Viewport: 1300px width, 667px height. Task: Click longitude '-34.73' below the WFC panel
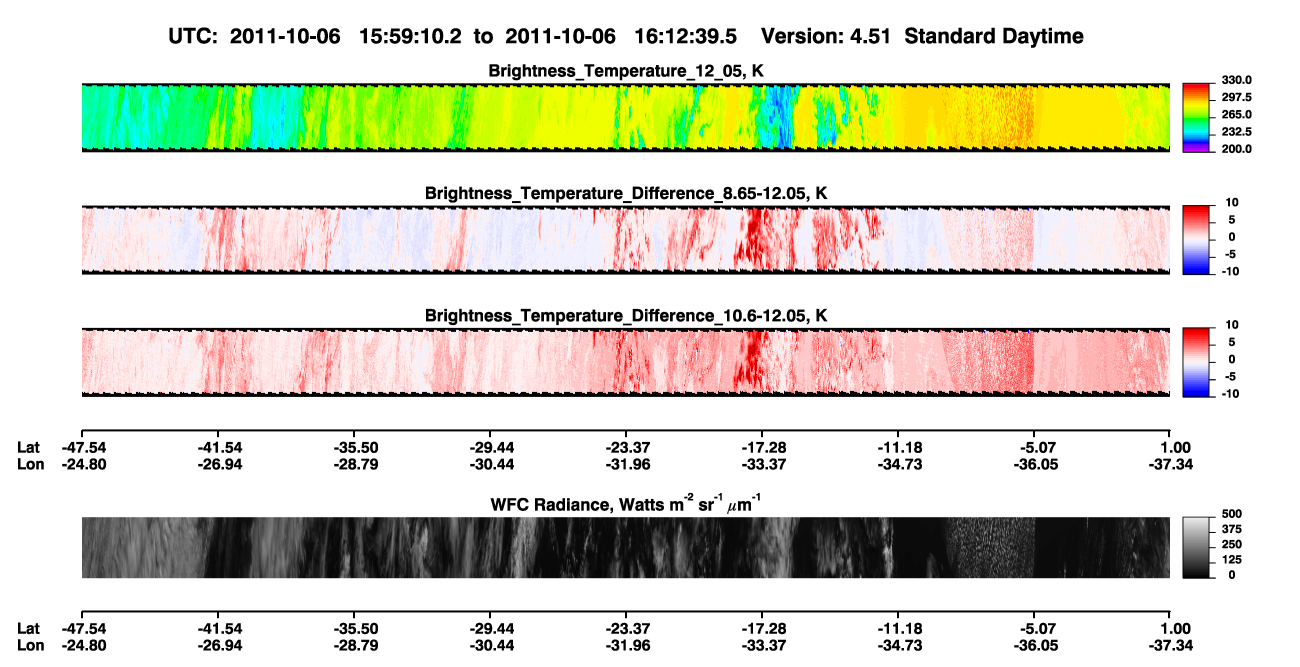click(x=899, y=645)
